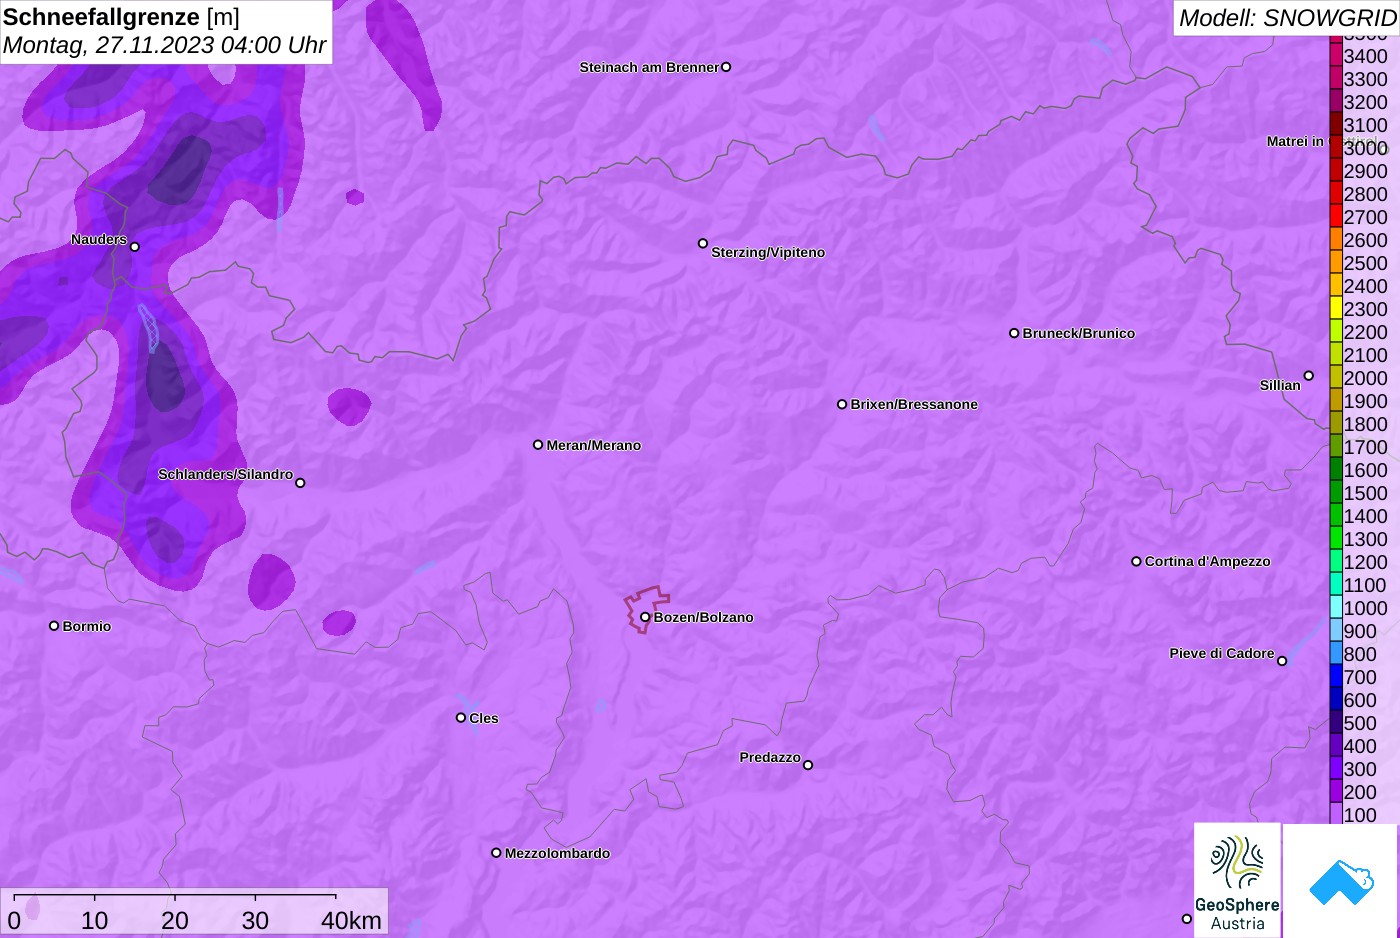Screen dimensions: 1400x938
Task: Select the green 1500 m legend color
Action: click(x=1335, y=493)
